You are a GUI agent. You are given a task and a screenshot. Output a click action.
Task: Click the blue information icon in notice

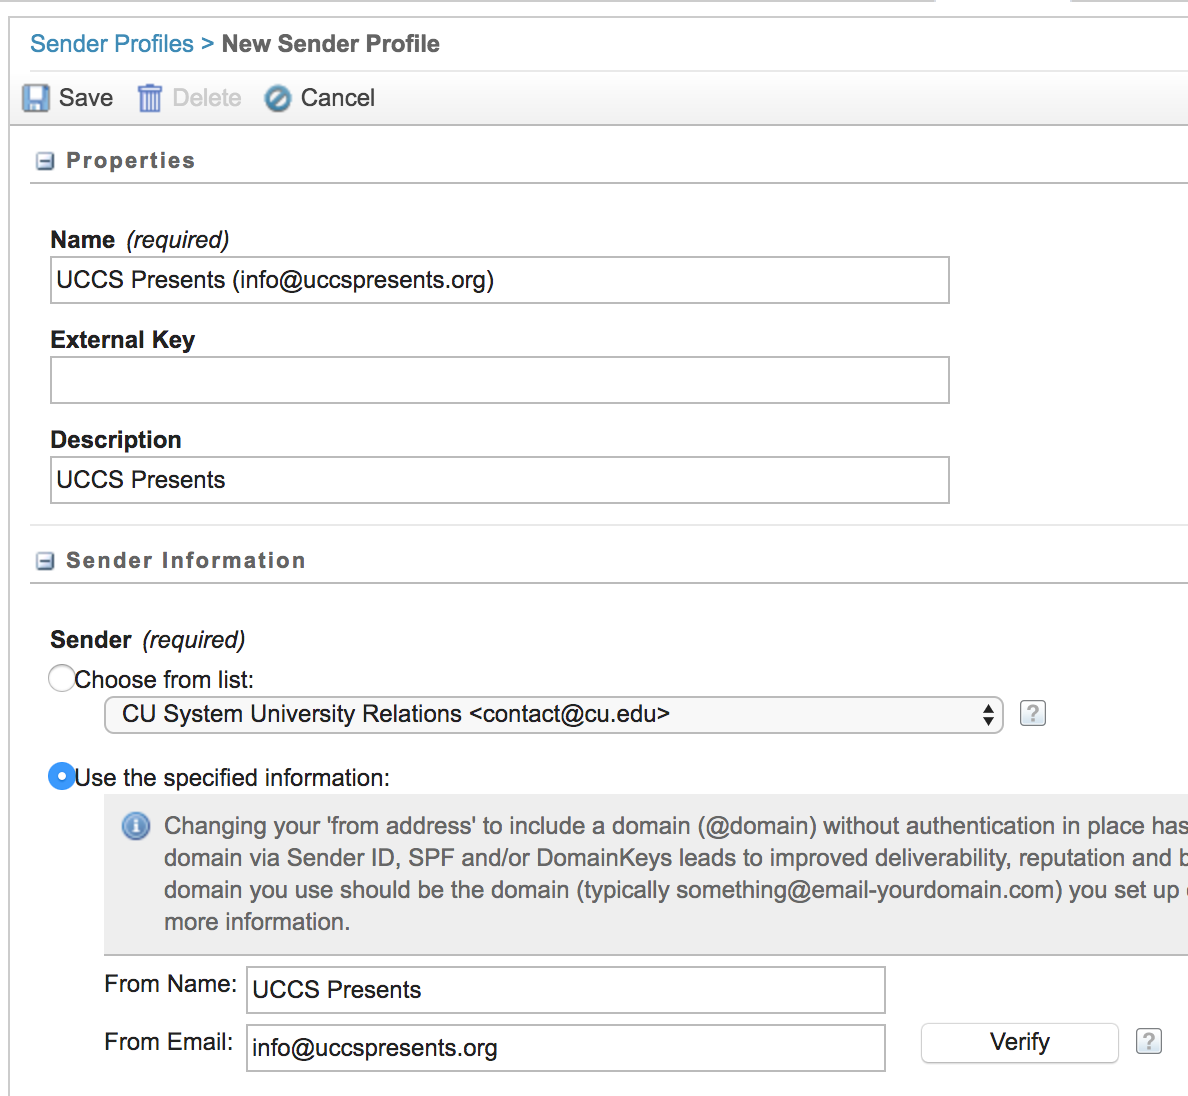tap(136, 826)
